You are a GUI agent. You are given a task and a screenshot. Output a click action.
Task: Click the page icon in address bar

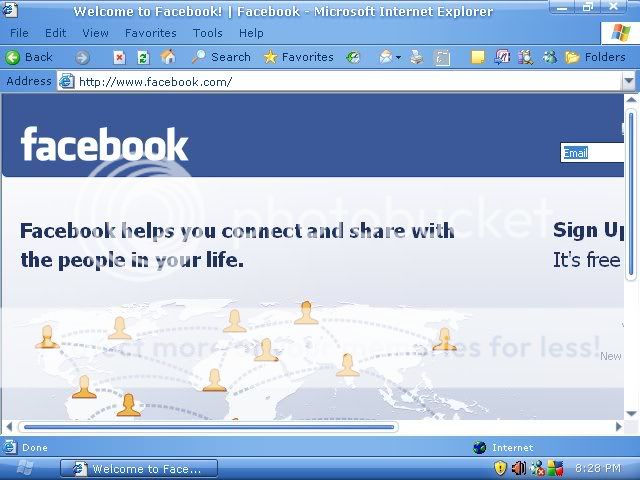pos(67,82)
